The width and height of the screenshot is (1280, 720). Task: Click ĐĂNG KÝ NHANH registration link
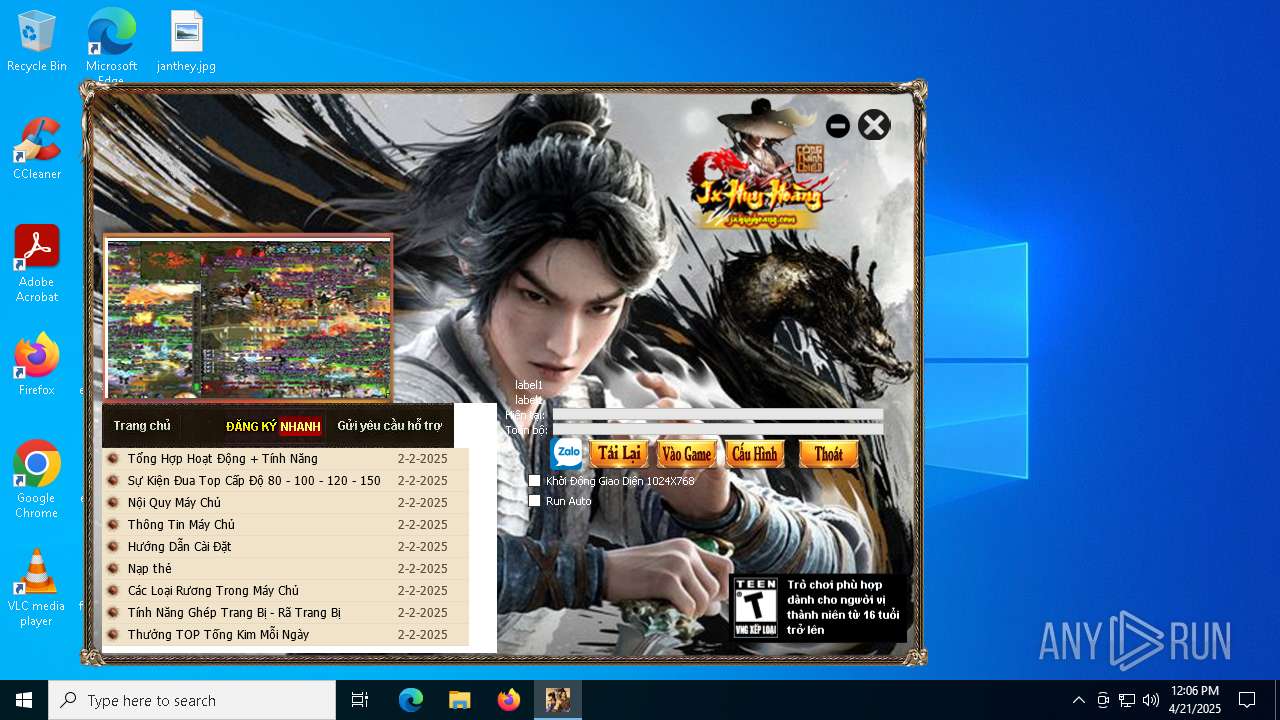(x=273, y=427)
